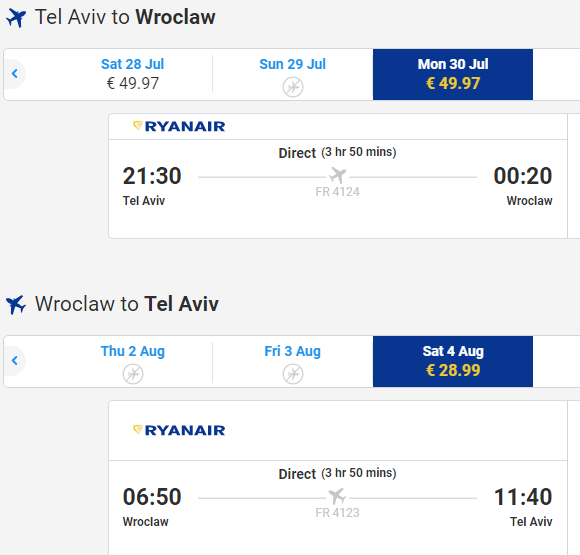This screenshot has width=580, height=555.
Task: Click flight number FR 4124
Action: point(337,192)
